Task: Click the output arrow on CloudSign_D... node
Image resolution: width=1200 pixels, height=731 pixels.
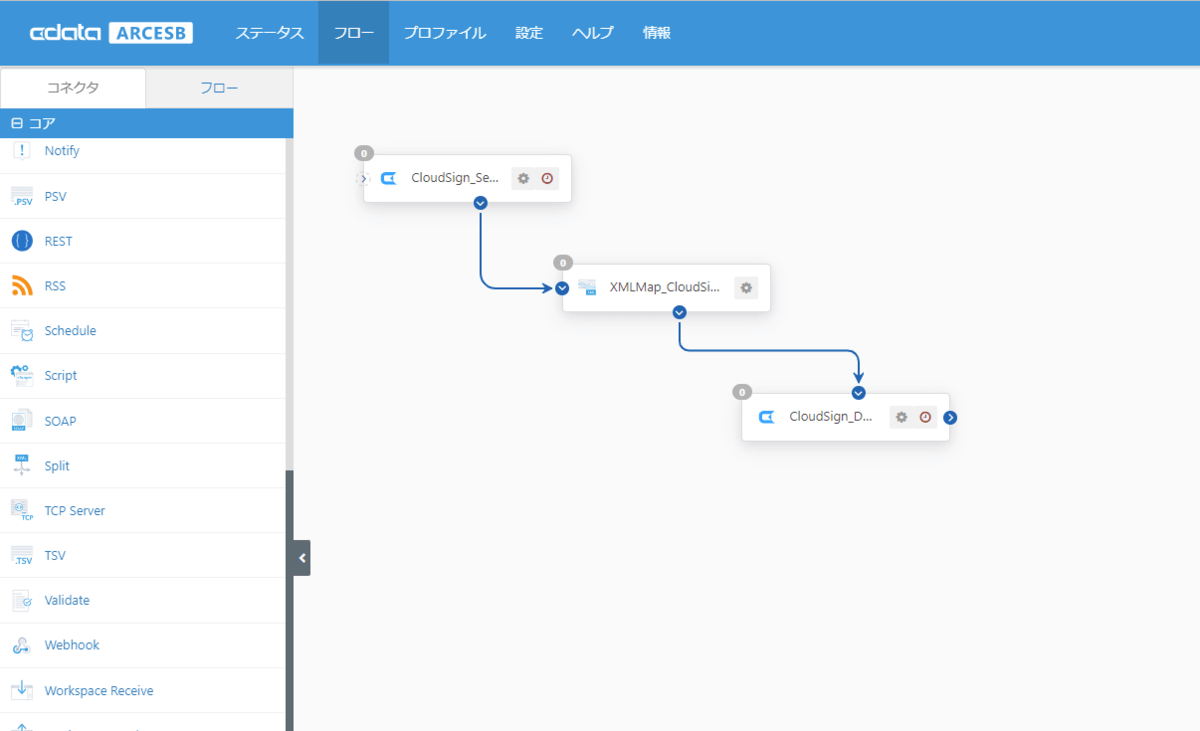Action: pos(950,418)
